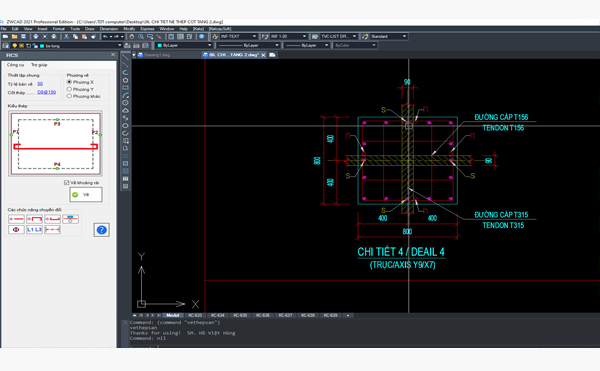Viewport: 600px width, 371px height.
Task: Expand the INF-TEXT text style dropdown
Action: tap(238, 36)
